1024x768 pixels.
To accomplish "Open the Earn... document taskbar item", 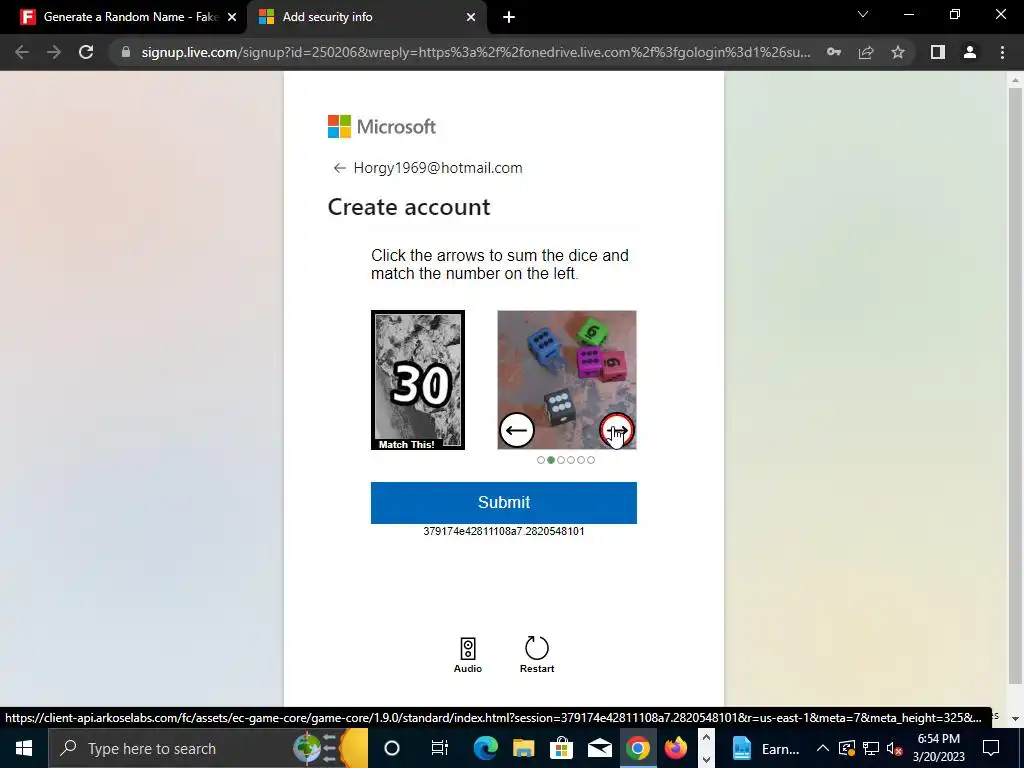I will coord(765,748).
